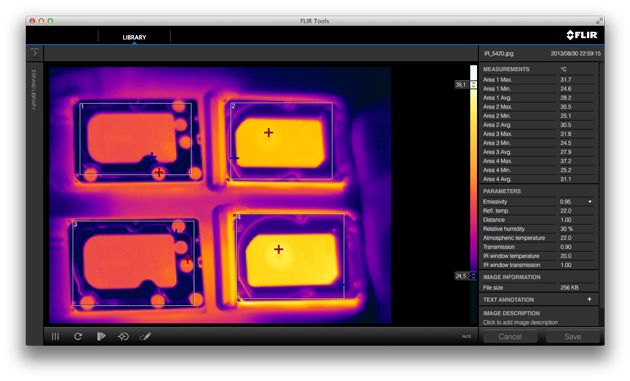Open the LIBRARY tab

pos(134,37)
